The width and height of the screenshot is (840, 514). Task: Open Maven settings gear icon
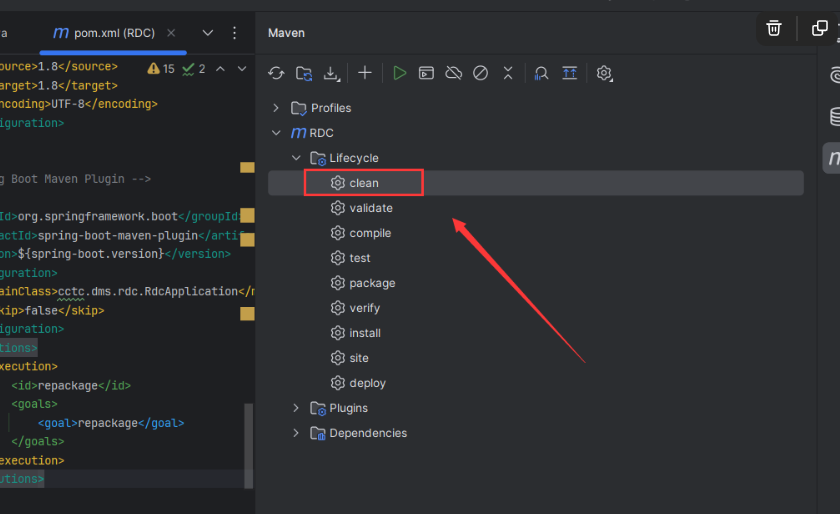click(x=604, y=73)
